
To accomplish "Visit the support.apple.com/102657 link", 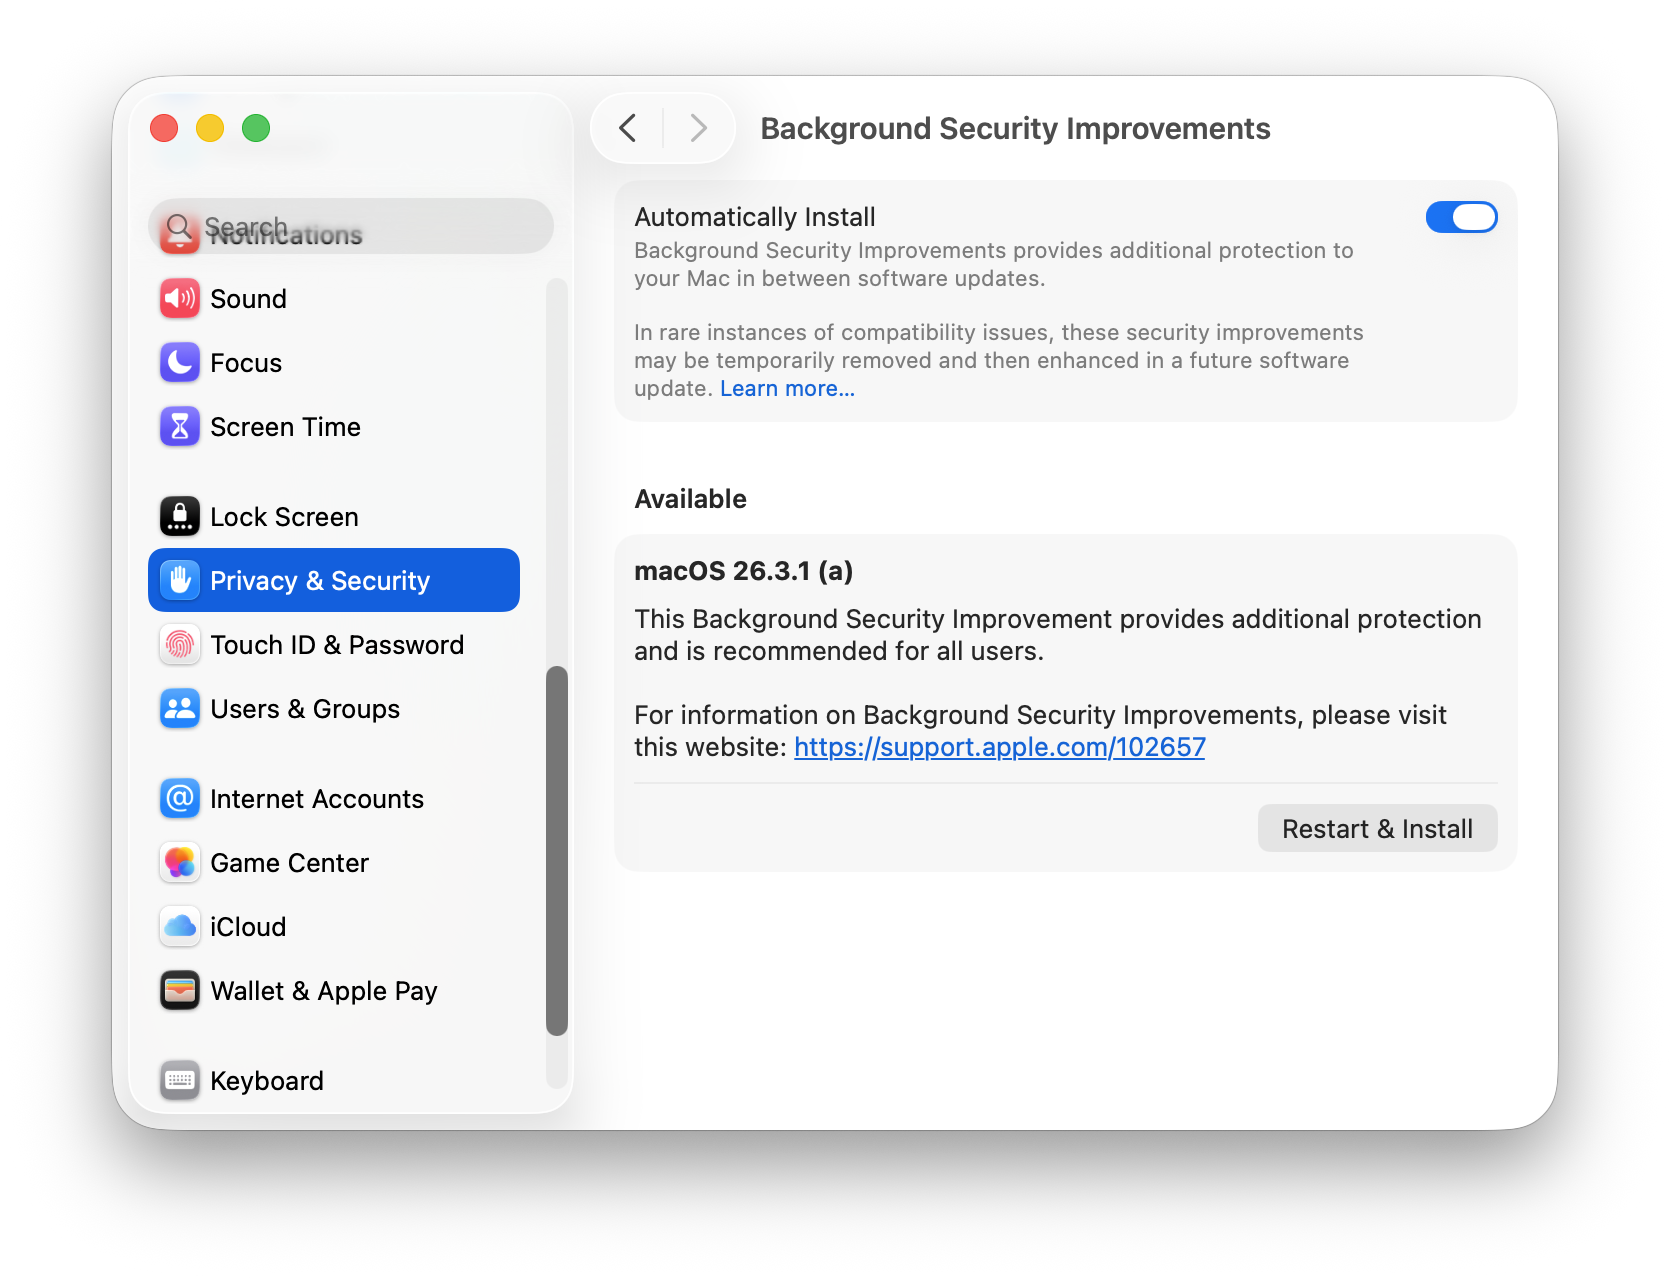I will tap(999, 746).
